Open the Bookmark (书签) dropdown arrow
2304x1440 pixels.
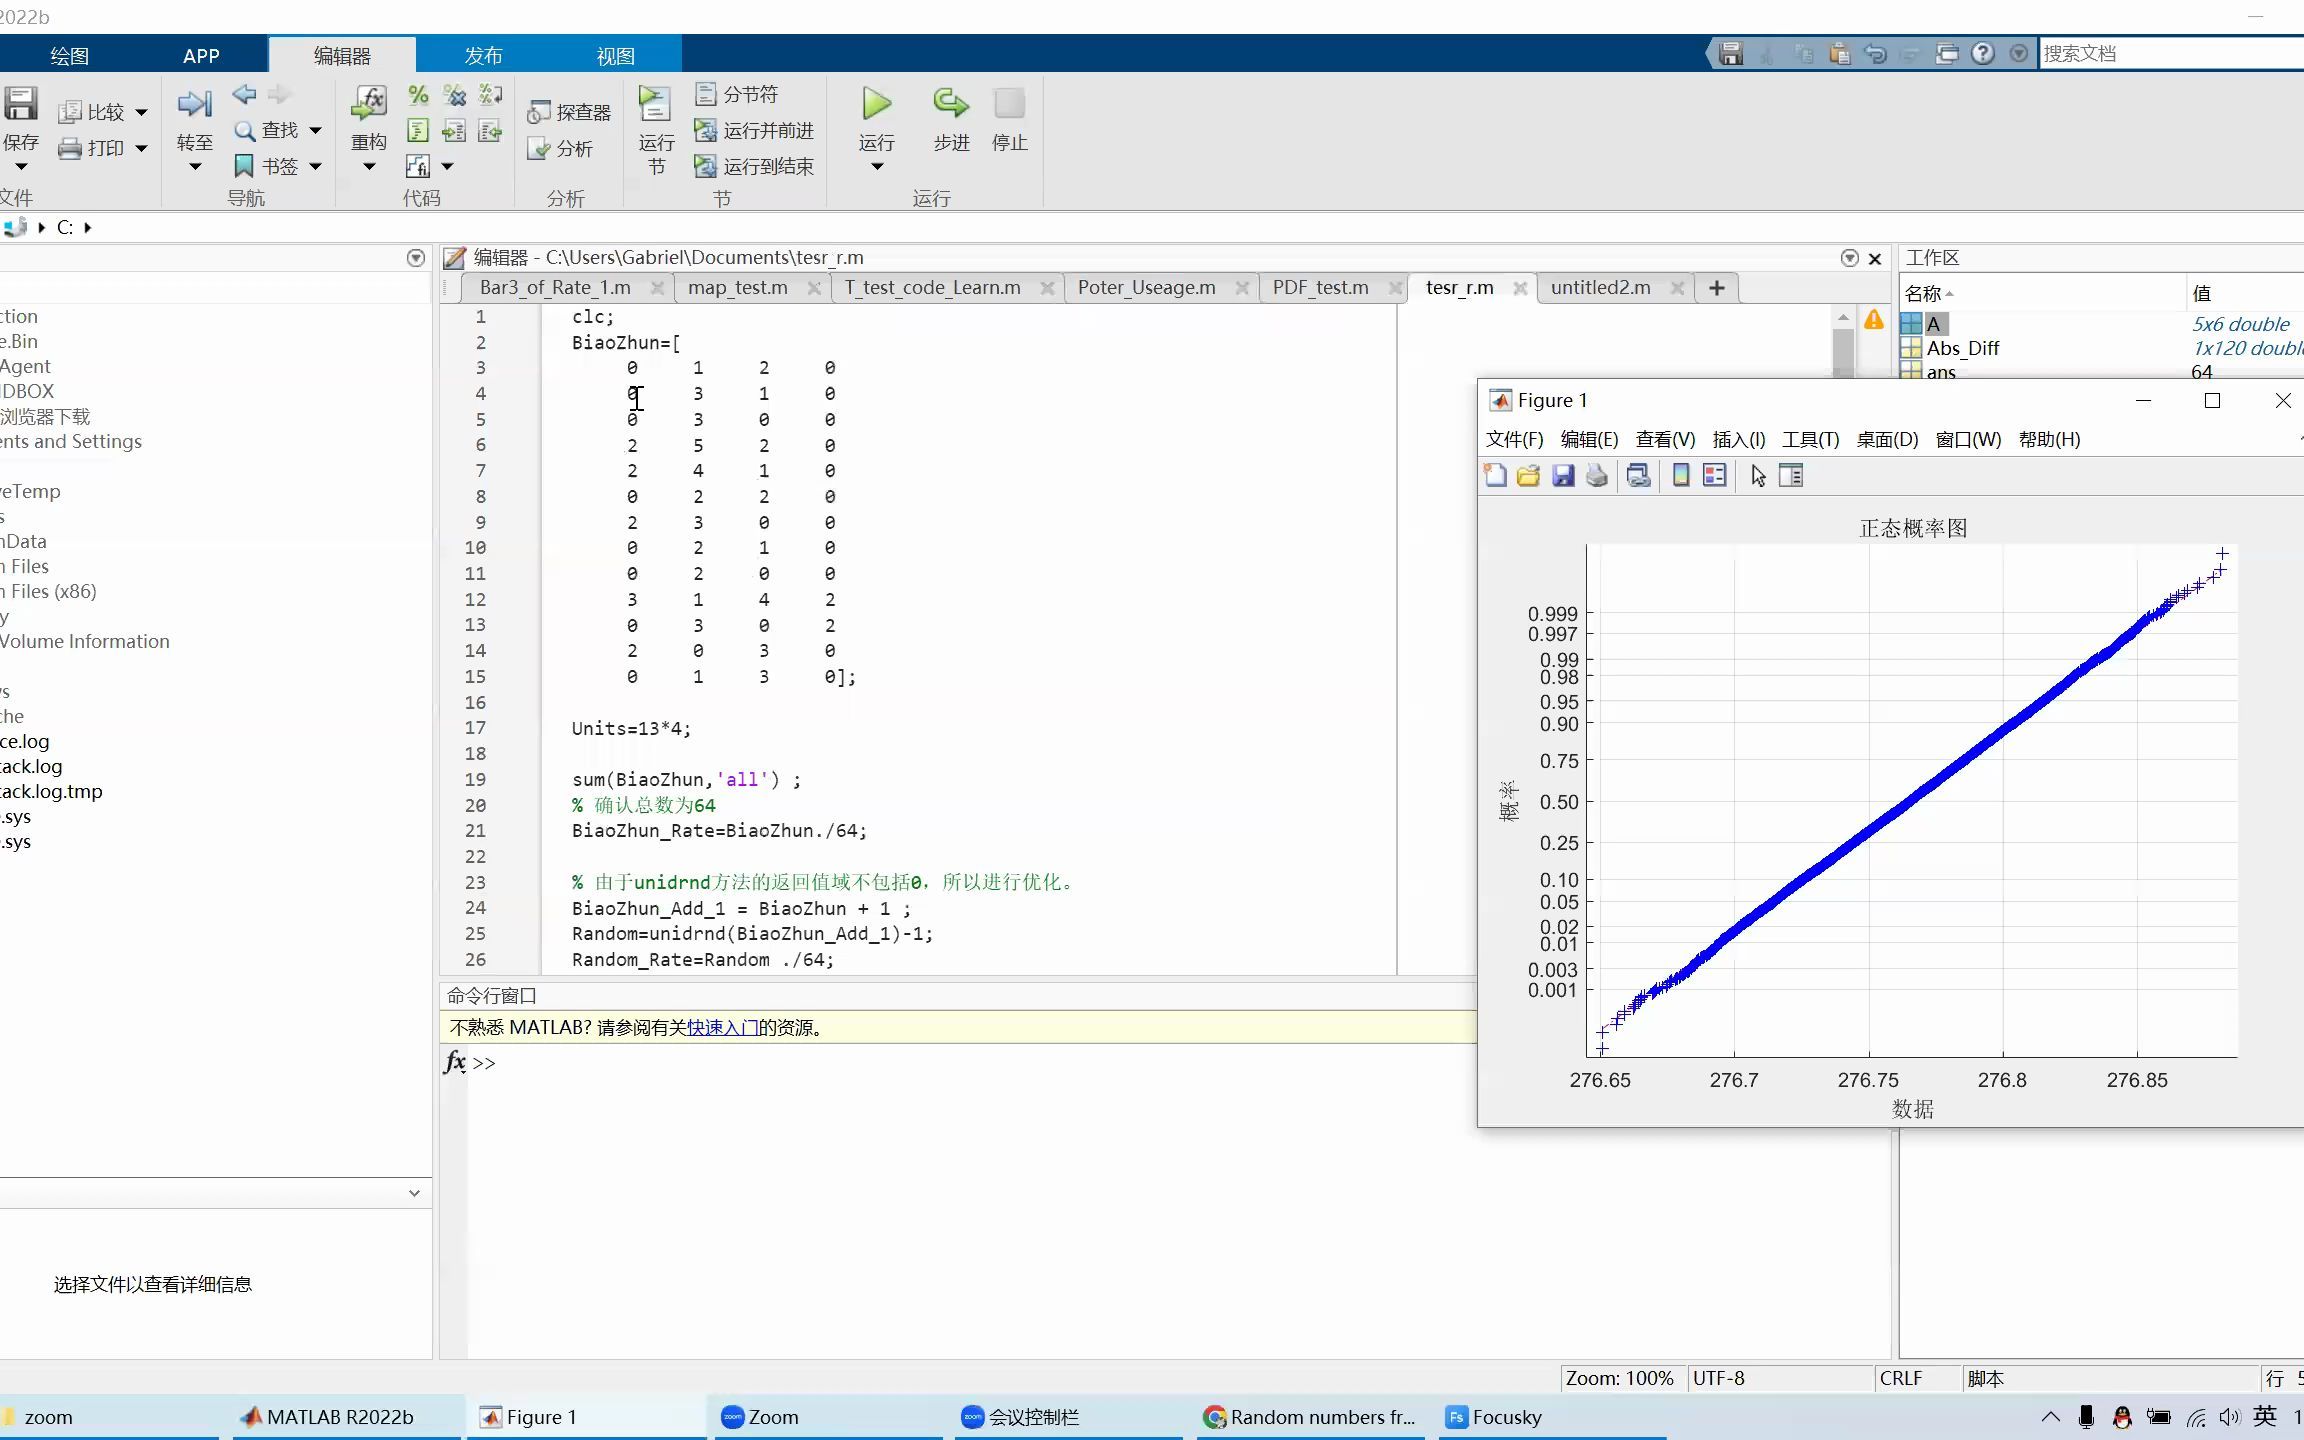[x=315, y=166]
